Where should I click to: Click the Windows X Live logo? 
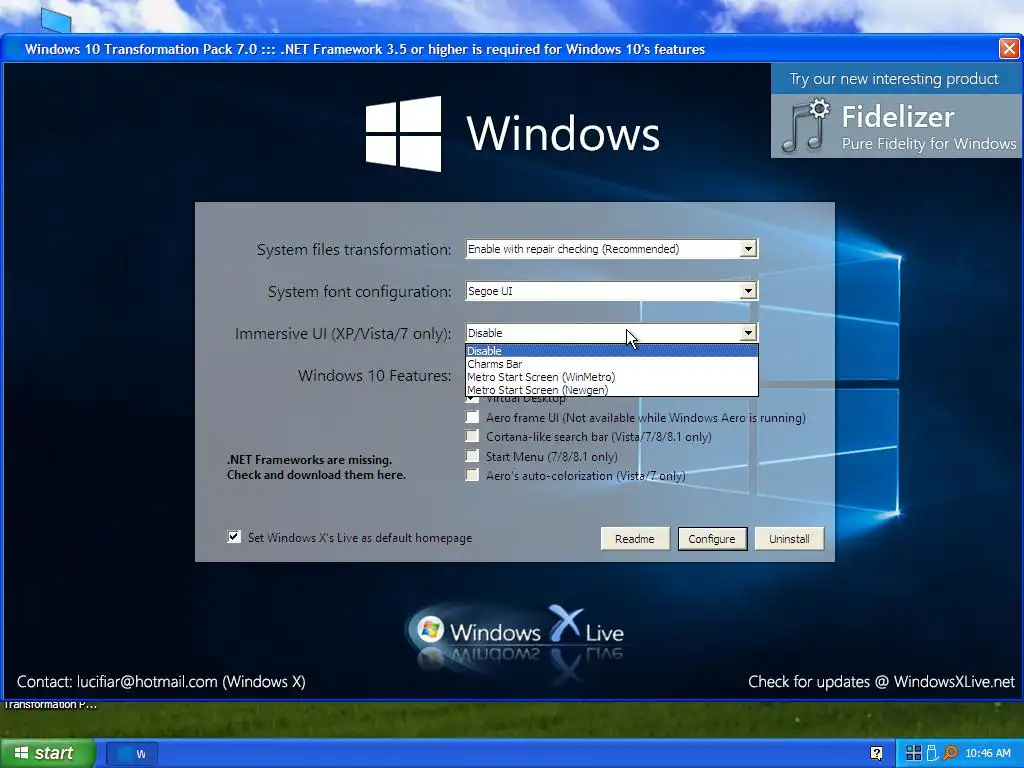(x=516, y=632)
